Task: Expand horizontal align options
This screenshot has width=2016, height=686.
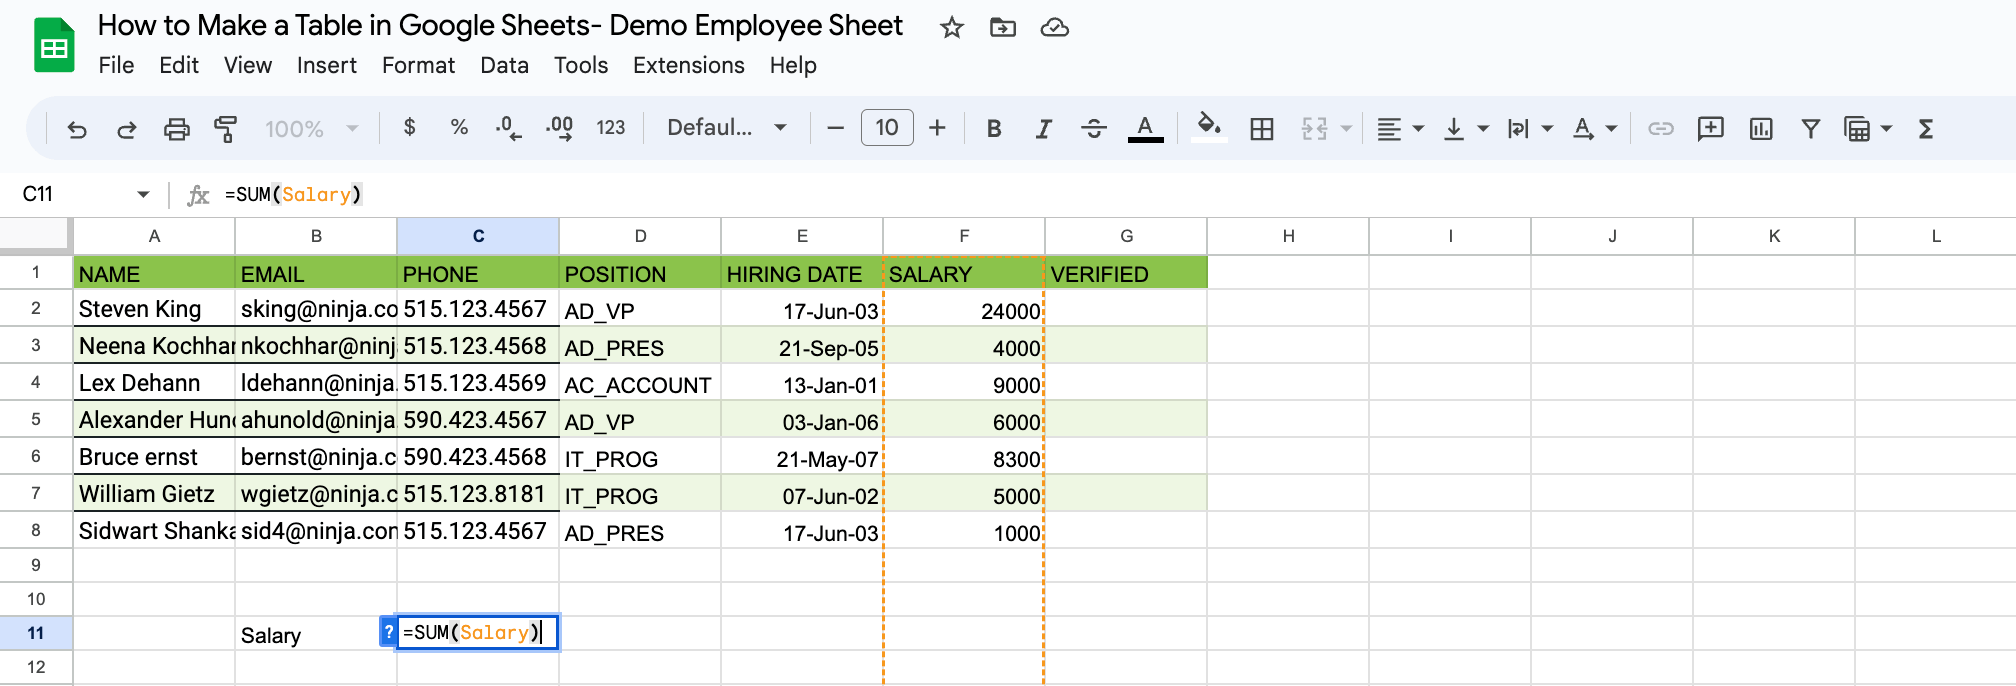Action: [1399, 129]
